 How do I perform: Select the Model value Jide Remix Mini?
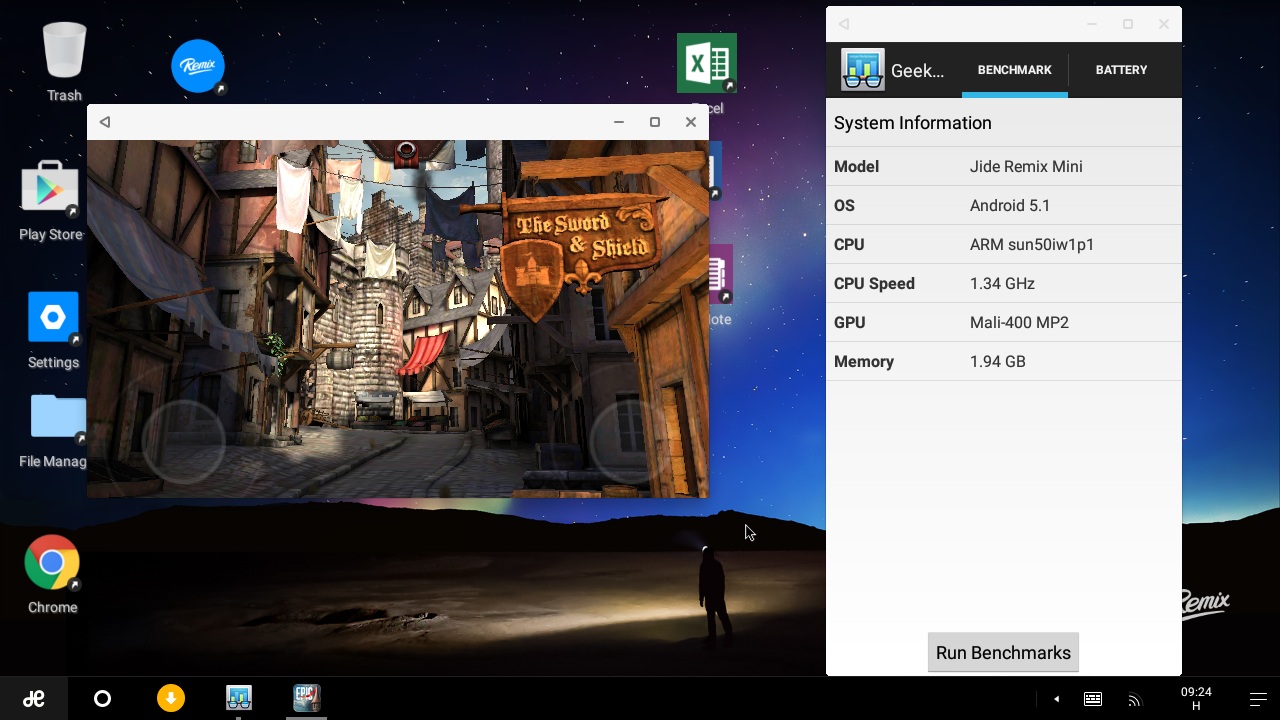tap(1026, 167)
